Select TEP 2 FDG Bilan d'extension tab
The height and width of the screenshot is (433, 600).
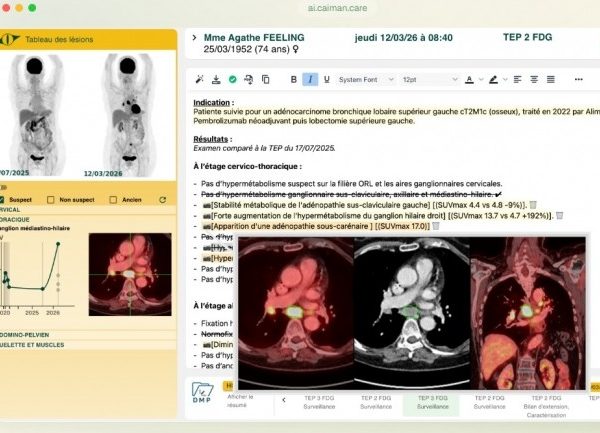click(x=546, y=406)
